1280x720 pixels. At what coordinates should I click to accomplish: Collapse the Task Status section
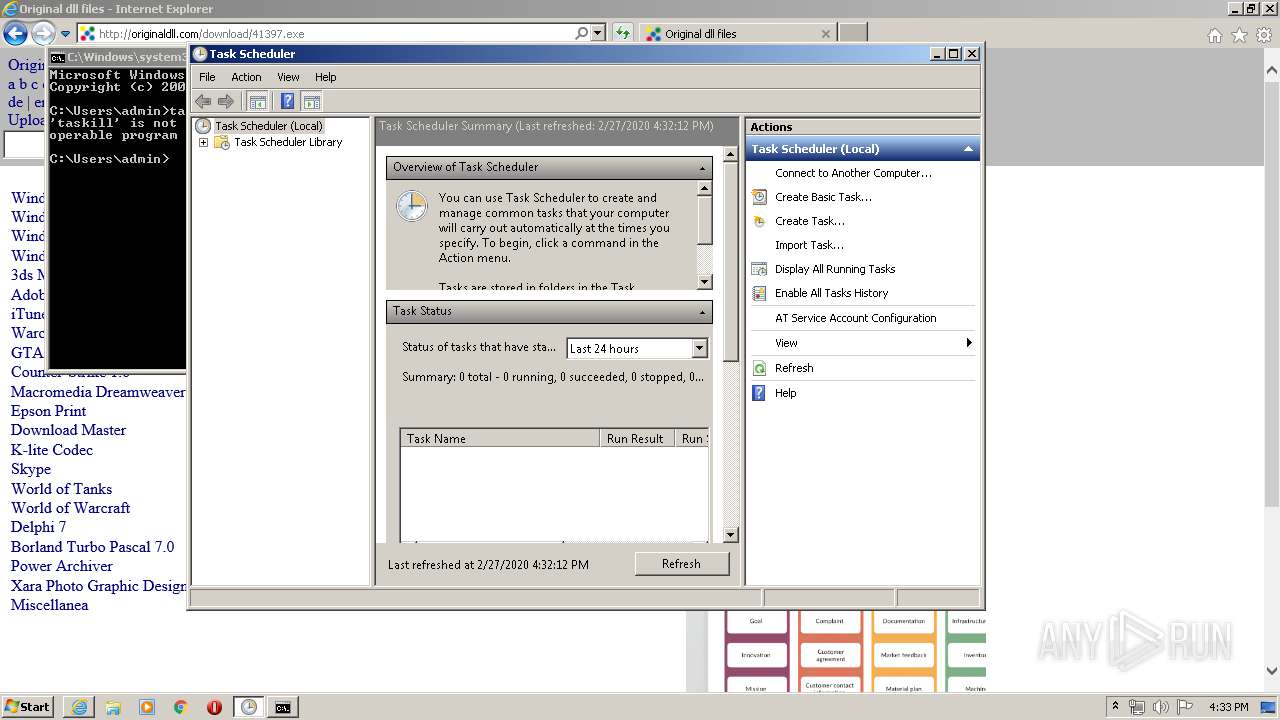[x=703, y=312]
